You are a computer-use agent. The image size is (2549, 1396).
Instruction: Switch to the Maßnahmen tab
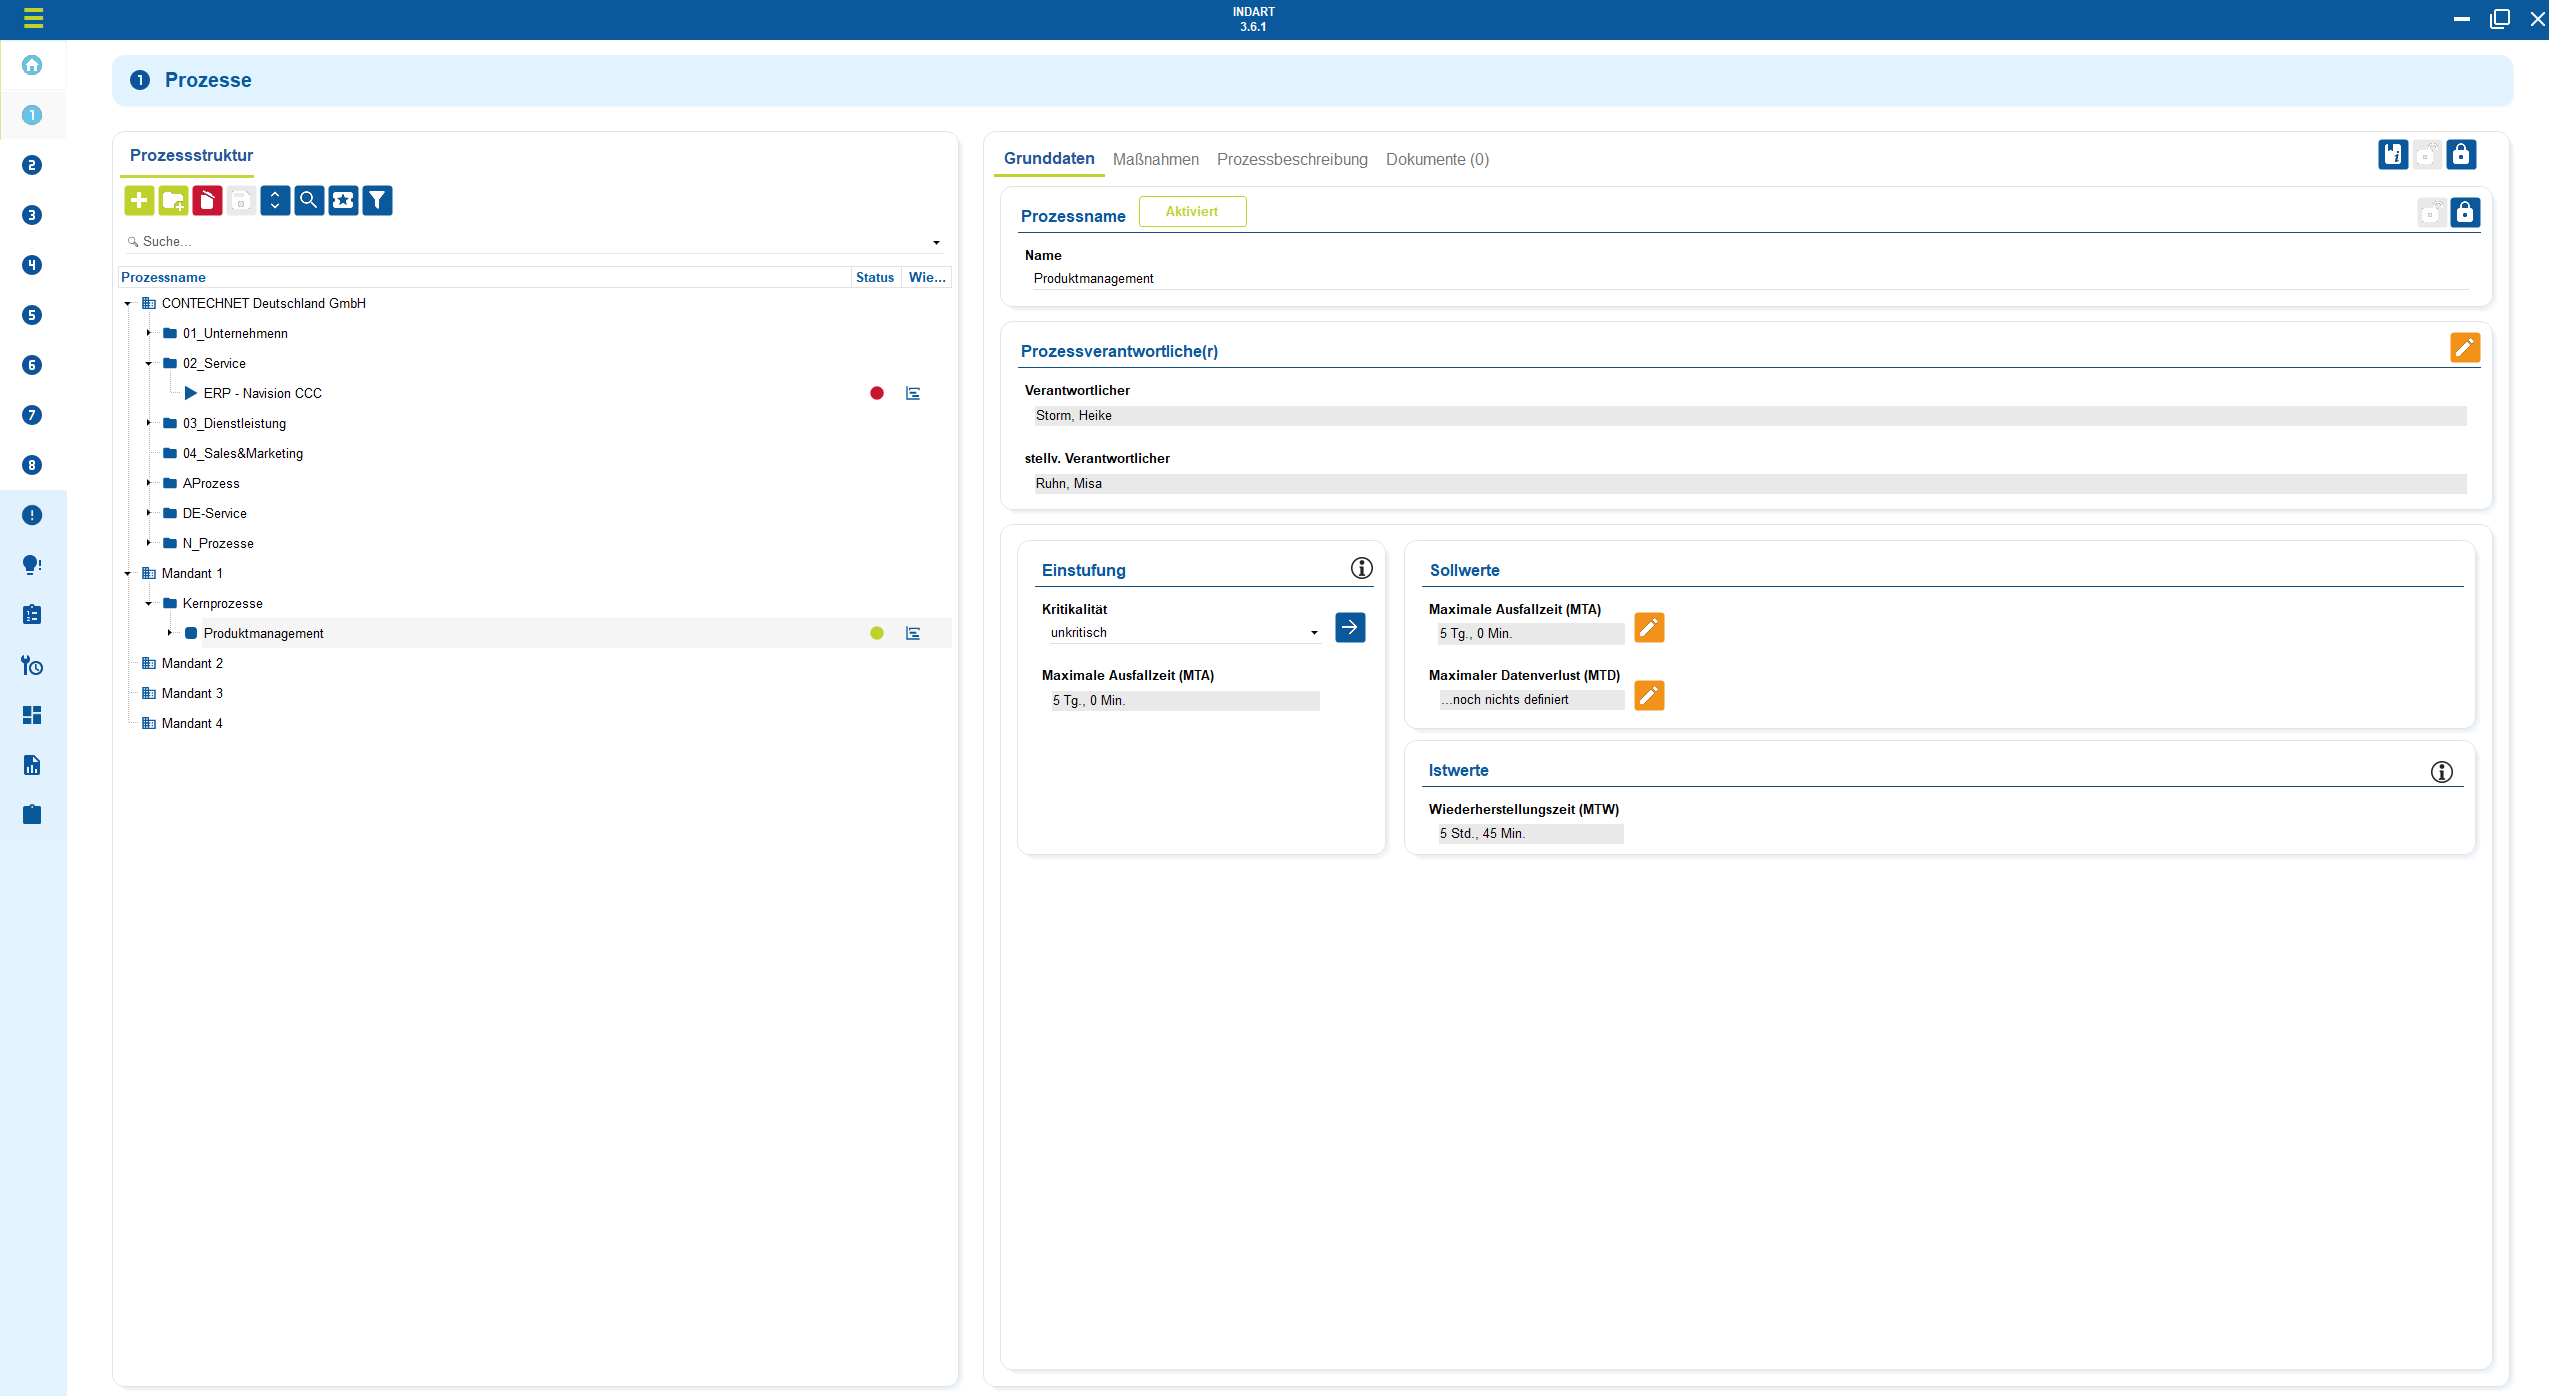tap(1155, 159)
